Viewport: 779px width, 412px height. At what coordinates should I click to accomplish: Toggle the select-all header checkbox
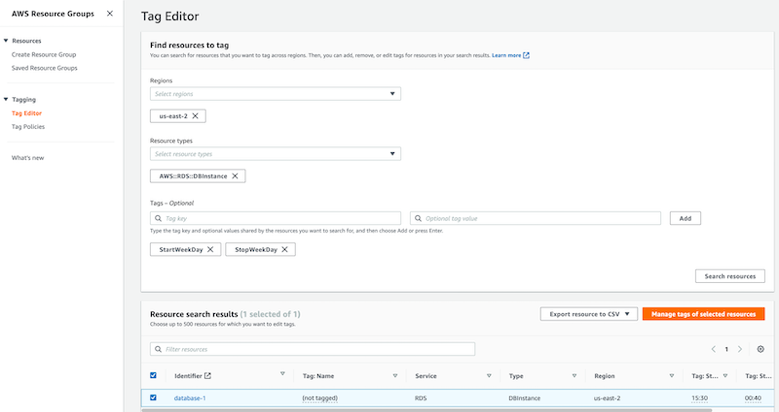[x=153, y=376]
